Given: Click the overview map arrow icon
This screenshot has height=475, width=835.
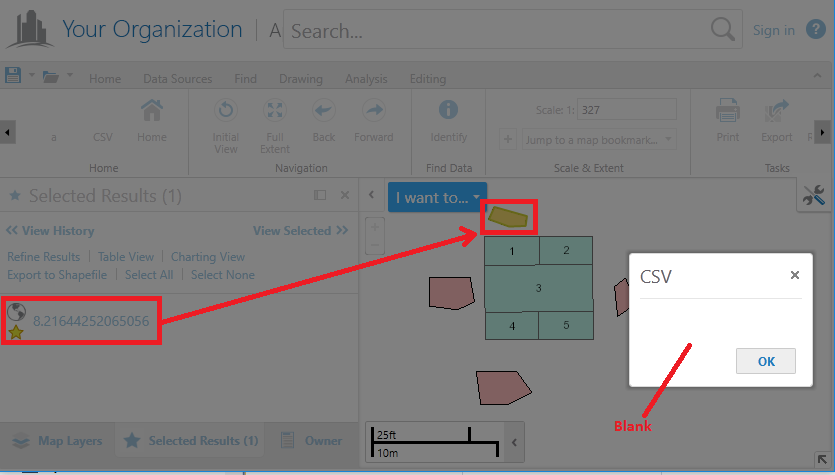Looking at the screenshot, I should pos(823,459).
